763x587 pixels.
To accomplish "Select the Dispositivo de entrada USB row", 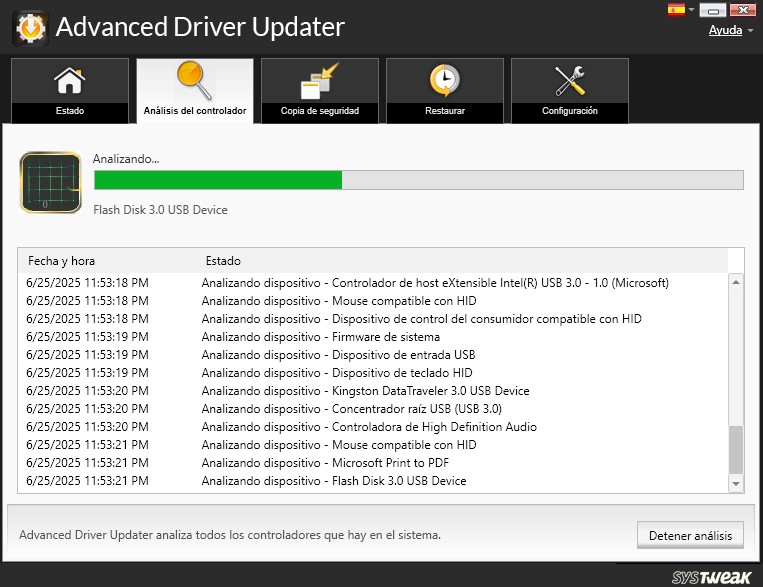I will tap(373, 355).
